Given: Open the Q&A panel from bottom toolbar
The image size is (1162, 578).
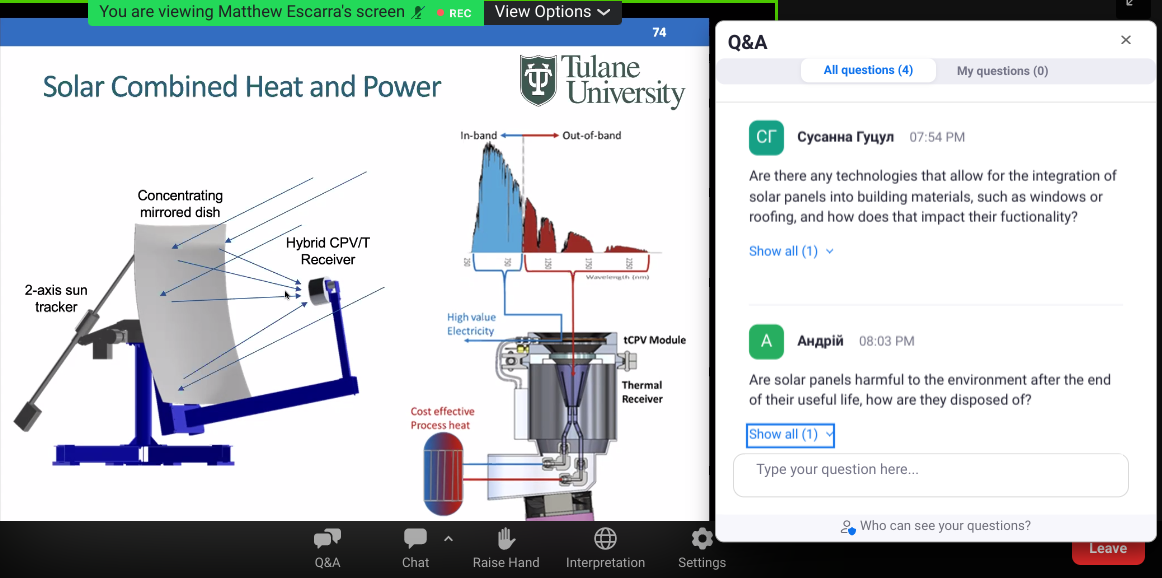Looking at the screenshot, I should point(327,547).
